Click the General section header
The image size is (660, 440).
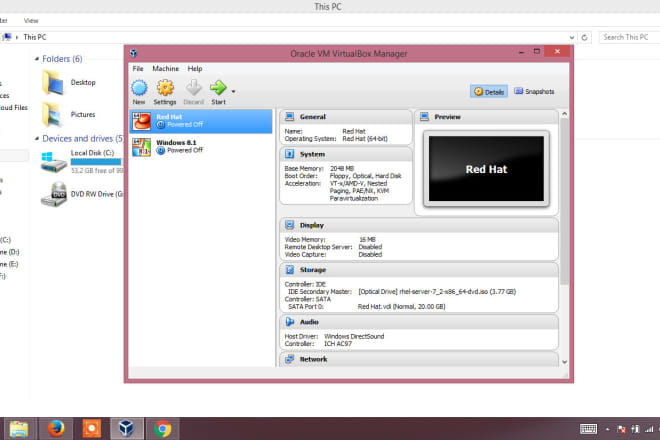tap(346, 117)
